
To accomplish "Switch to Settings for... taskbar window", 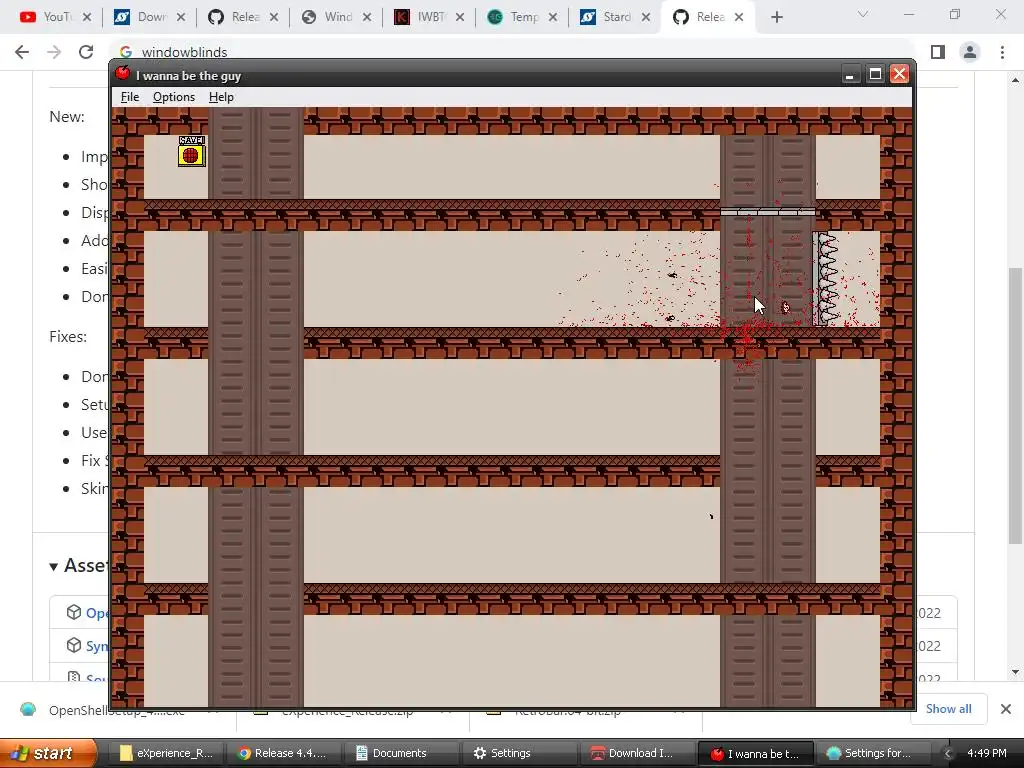I will coord(873,753).
